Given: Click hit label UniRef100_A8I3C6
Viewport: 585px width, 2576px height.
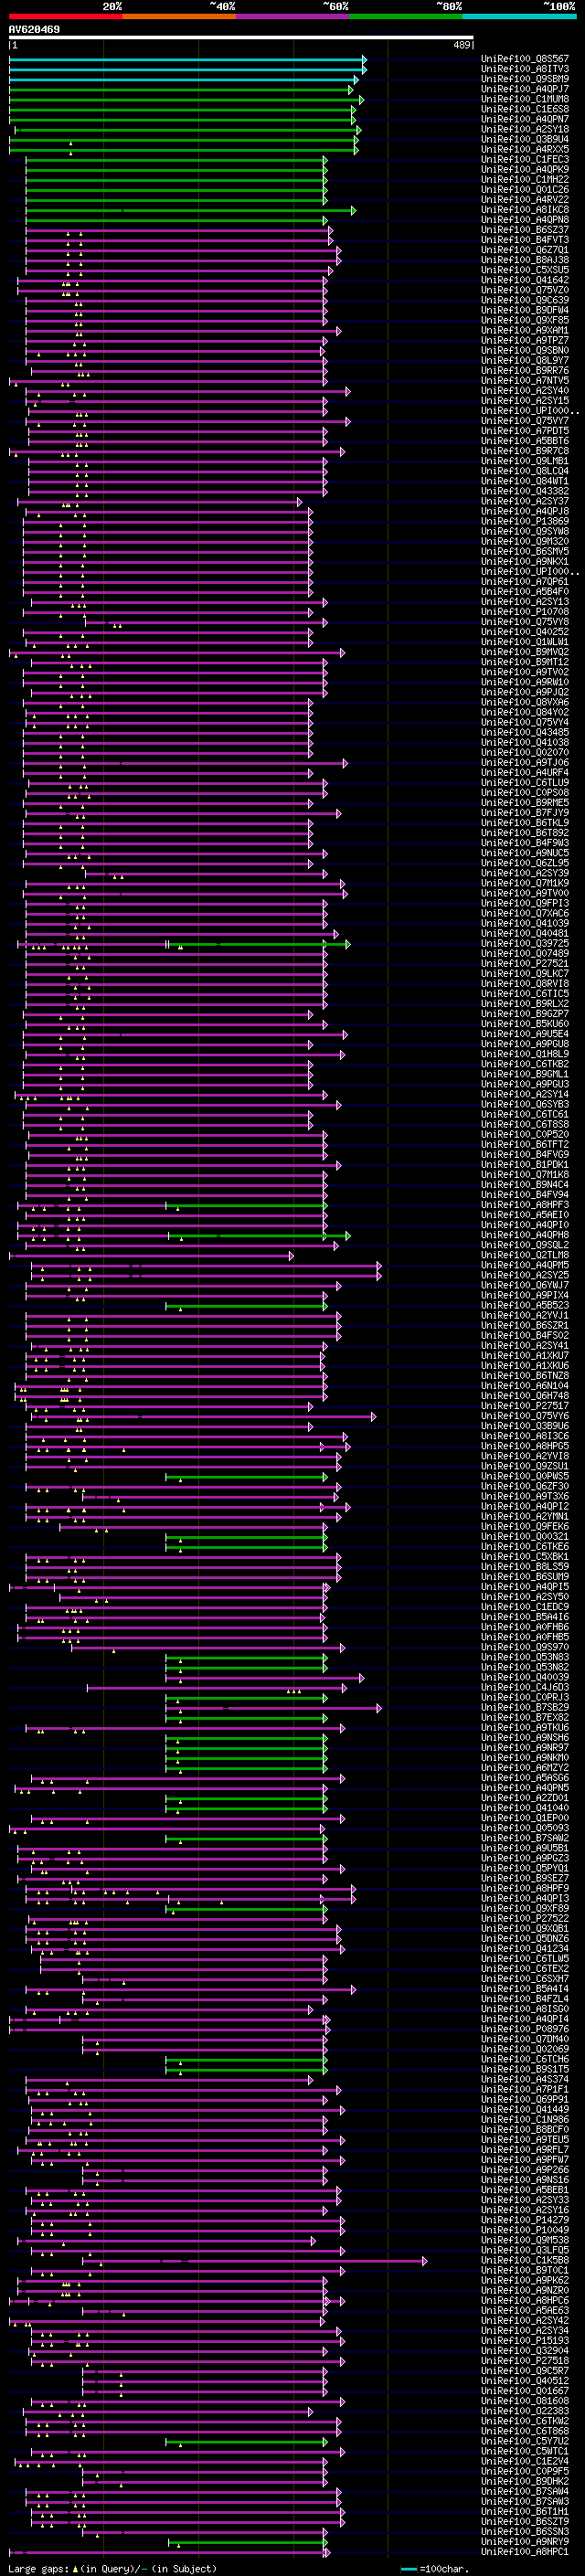Looking at the screenshot, I should pos(525,1436).
